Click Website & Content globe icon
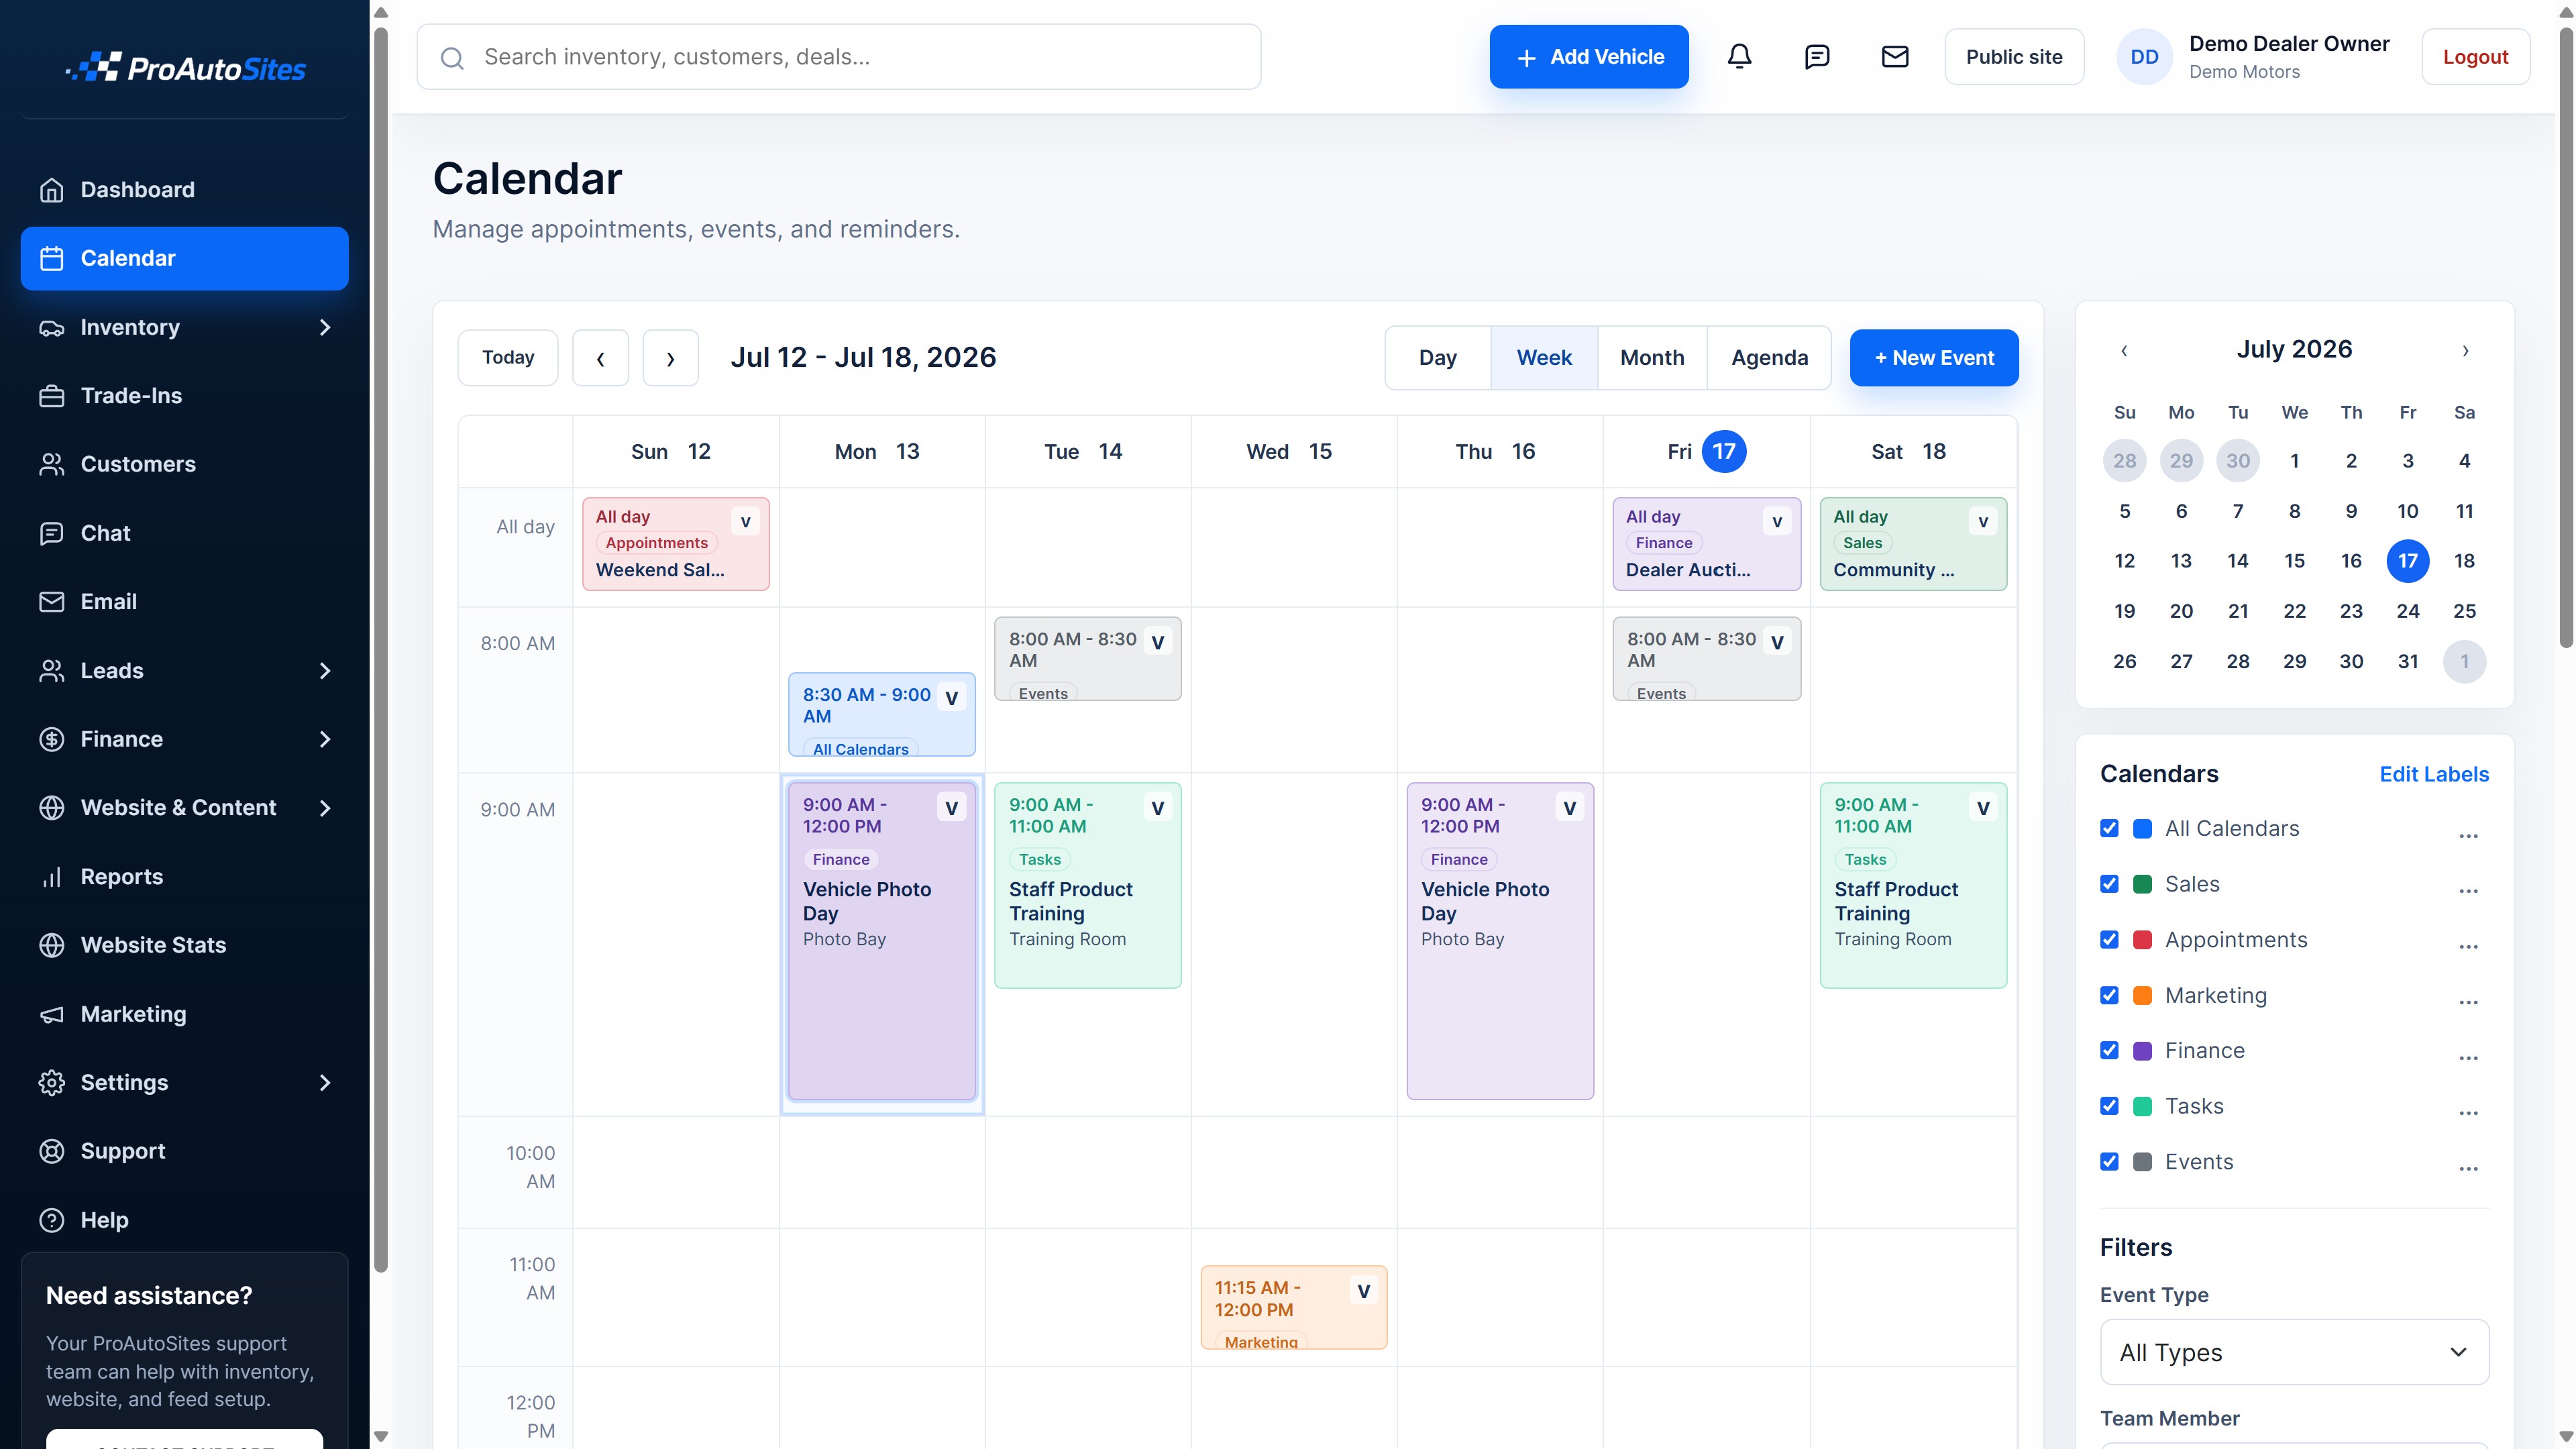The image size is (2576, 1449). click(x=52, y=808)
